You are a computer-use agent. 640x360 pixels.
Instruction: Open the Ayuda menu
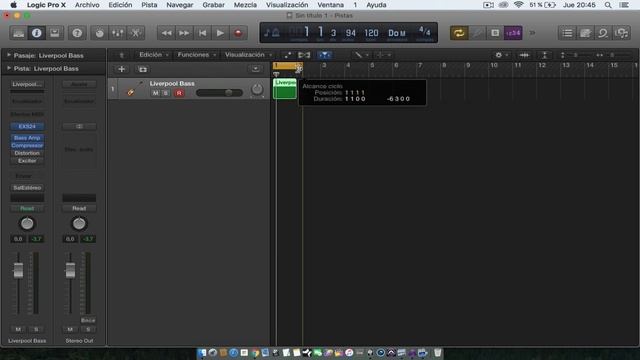pos(376,5)
